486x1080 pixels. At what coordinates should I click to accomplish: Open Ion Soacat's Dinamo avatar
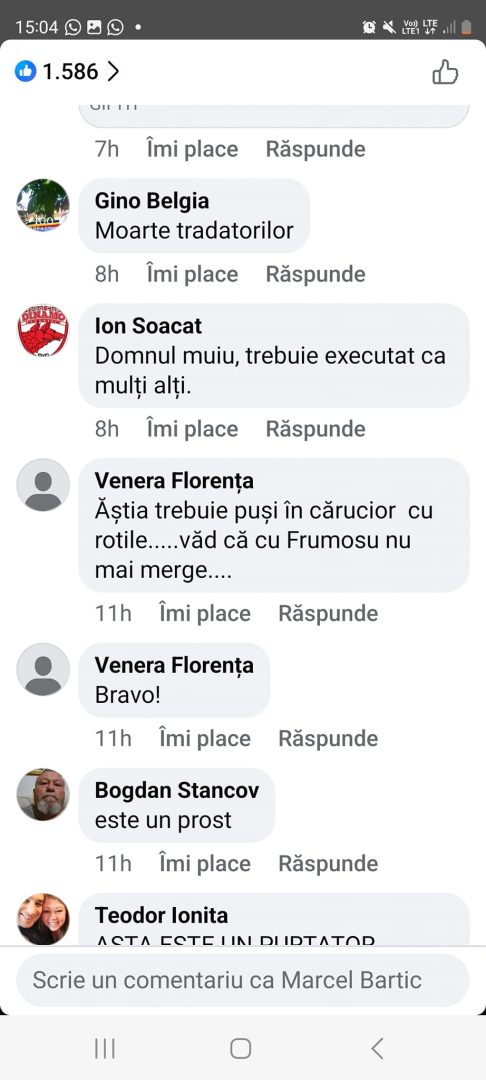tap(43, 331)
